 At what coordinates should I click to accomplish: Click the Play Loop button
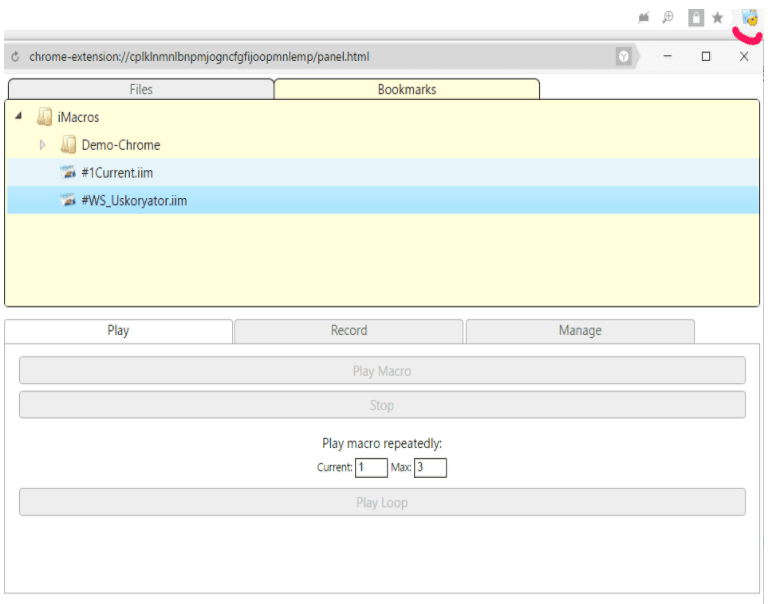(382, 502)
